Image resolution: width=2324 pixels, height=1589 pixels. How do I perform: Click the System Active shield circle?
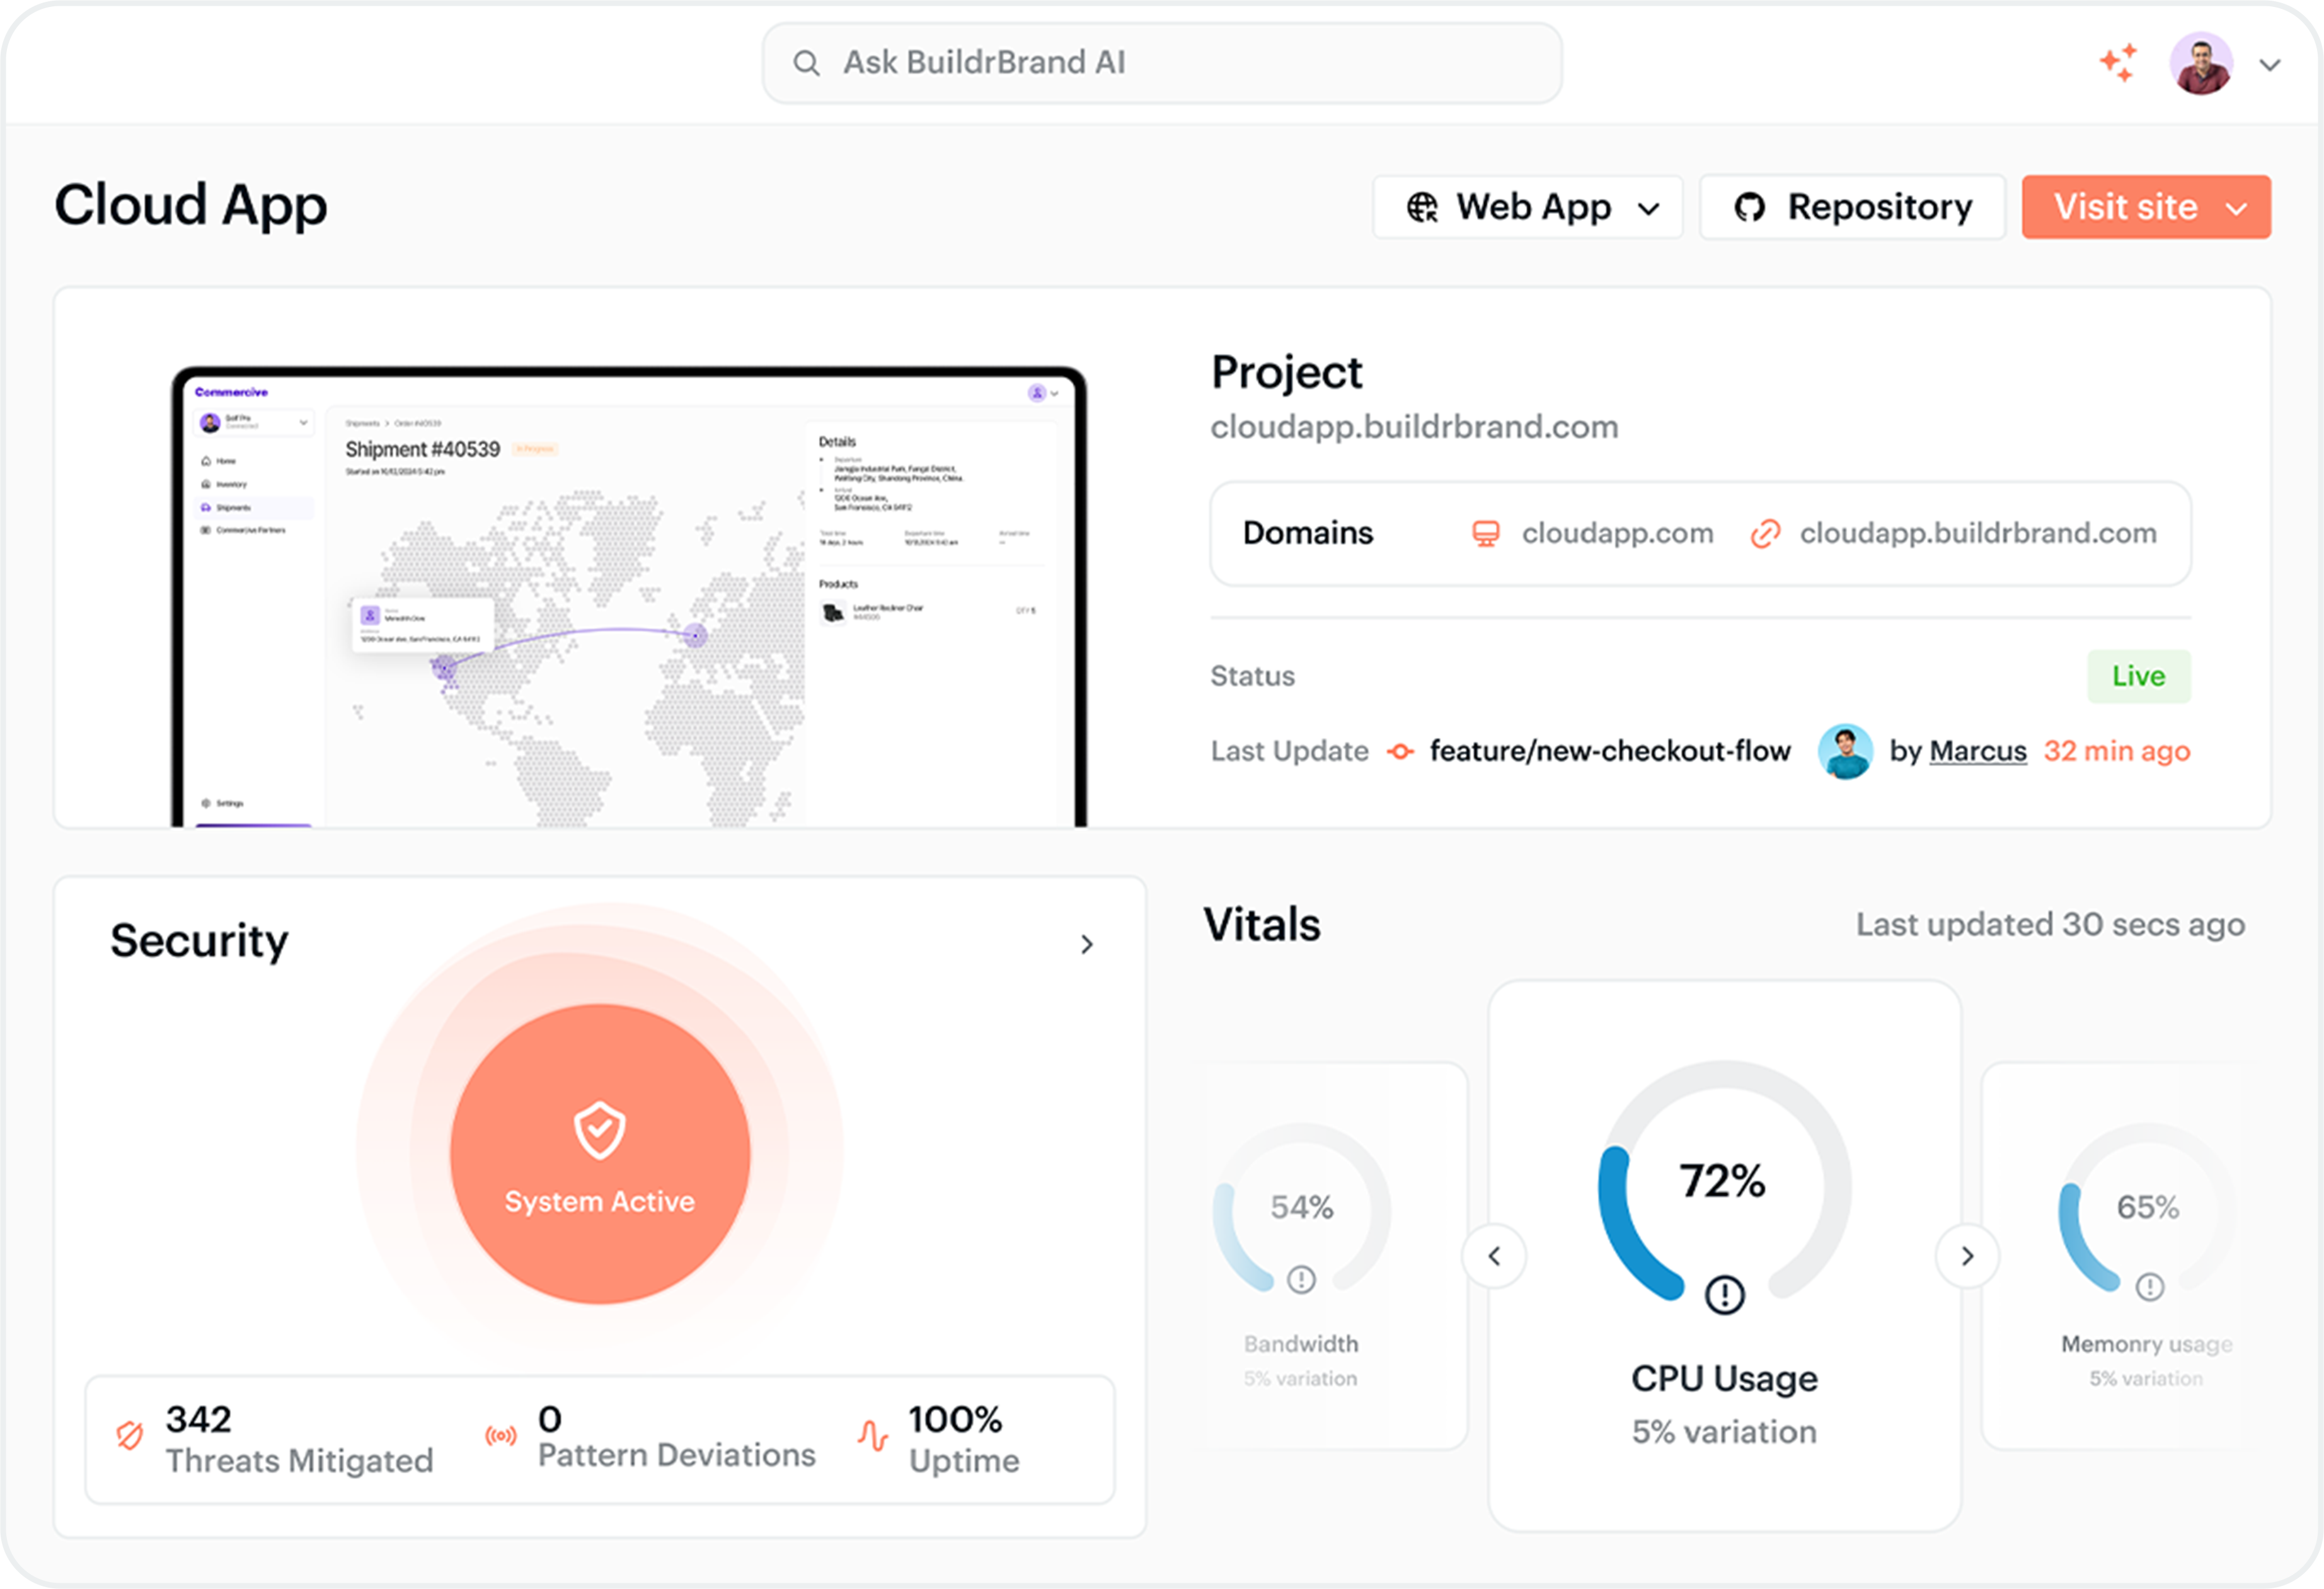point(599,1153)
